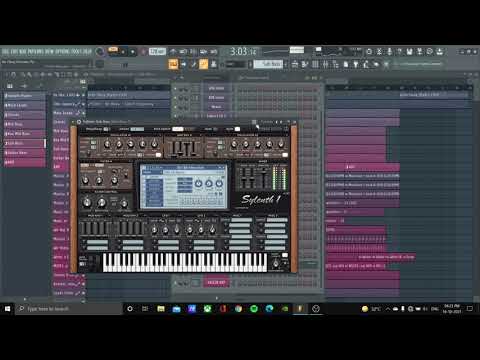Mute the second channel rack channel LED
The width and height of the screenshot is (480, 360).
click(175, 98)
